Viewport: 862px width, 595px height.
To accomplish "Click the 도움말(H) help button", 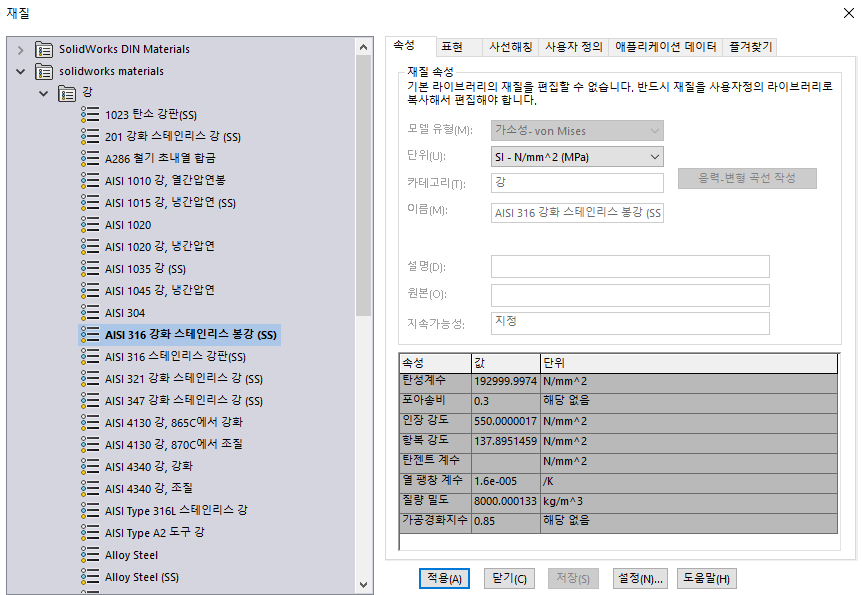I will point(706,579).
